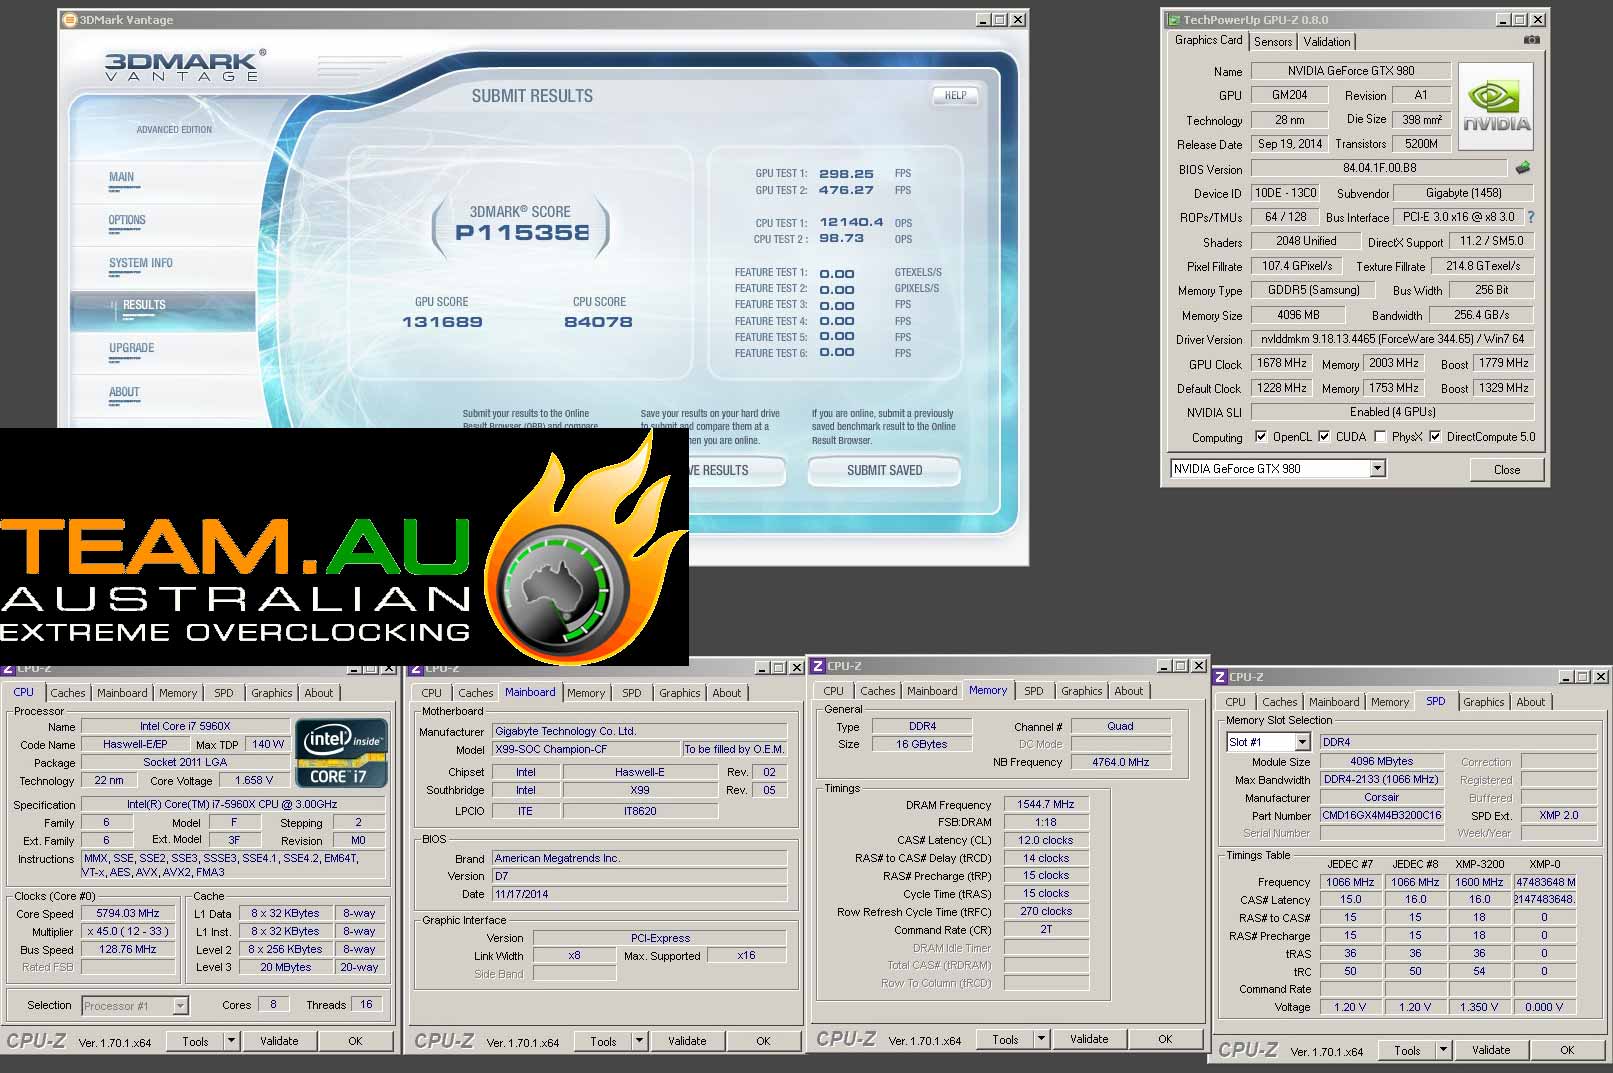Click the DRAM Frequency value 1544.7 MHz
Image resolution: width=1613 pixels, height=1073 pixels.
(1046, 804)
